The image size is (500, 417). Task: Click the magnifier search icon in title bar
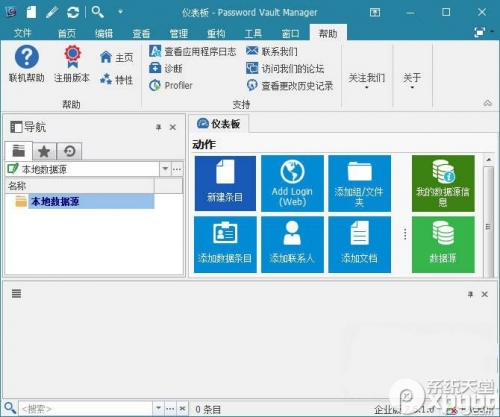[98, 12]
